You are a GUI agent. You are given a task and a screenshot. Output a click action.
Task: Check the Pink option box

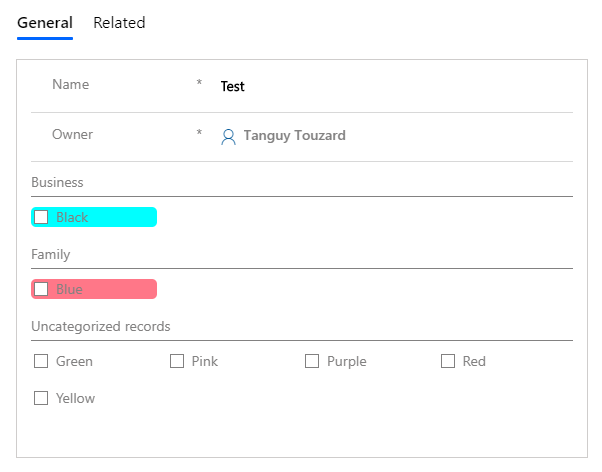point(177,361)
